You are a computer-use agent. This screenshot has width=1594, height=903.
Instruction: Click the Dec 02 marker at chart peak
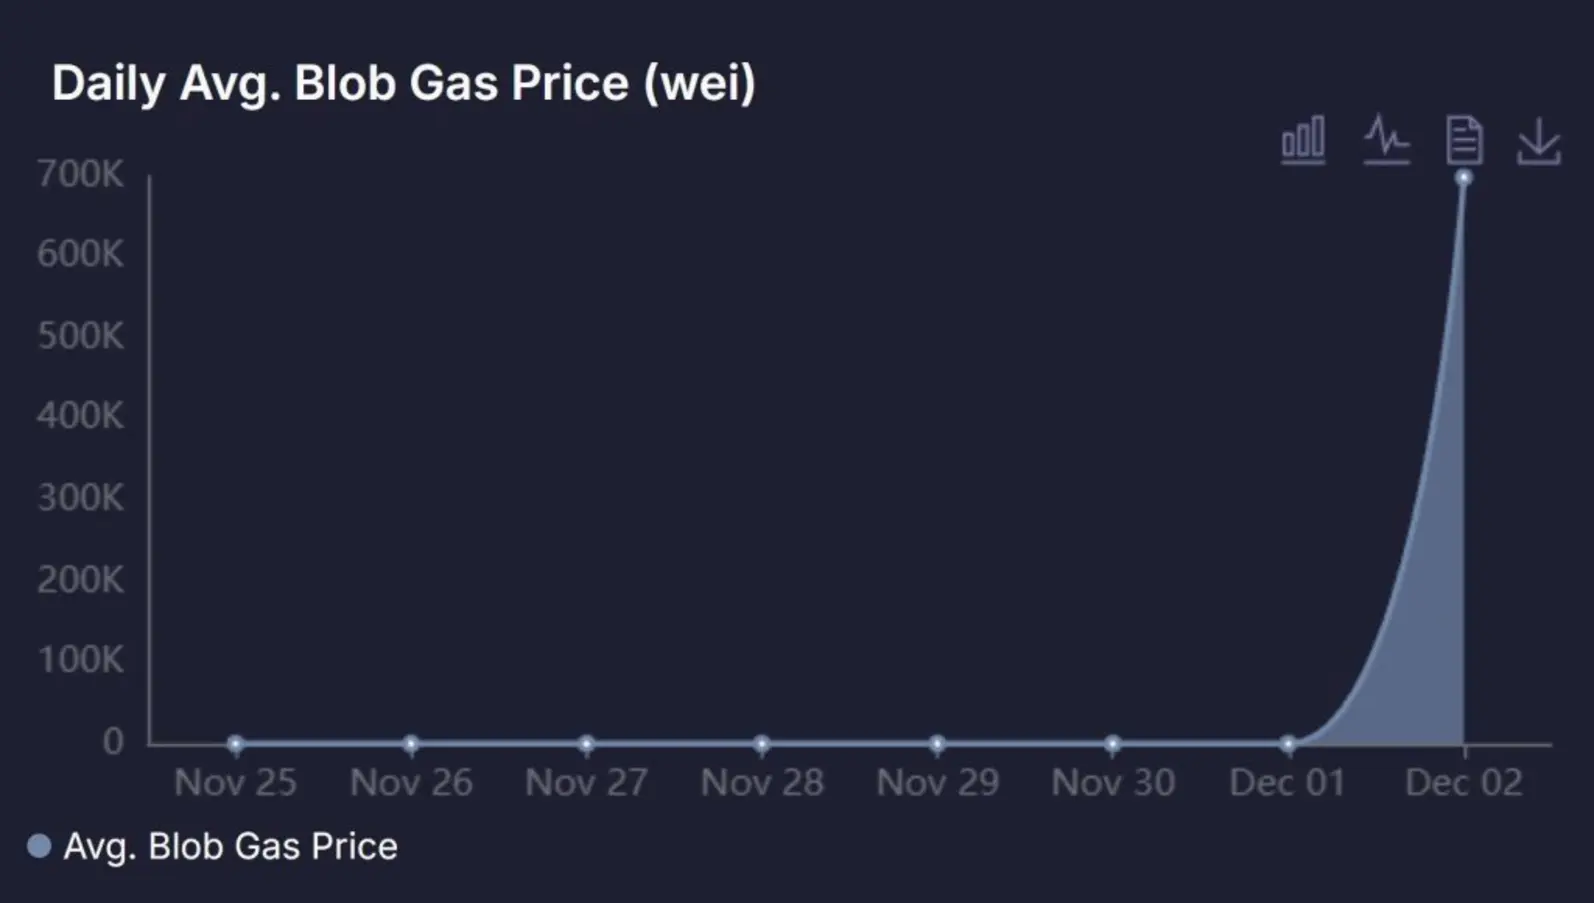point(1464,177)
